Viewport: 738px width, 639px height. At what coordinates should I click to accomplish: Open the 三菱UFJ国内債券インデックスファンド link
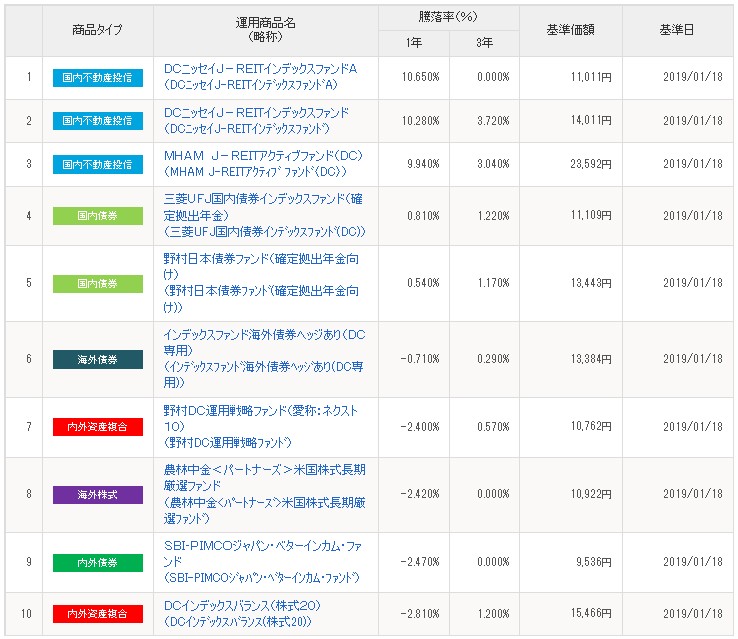265,215
